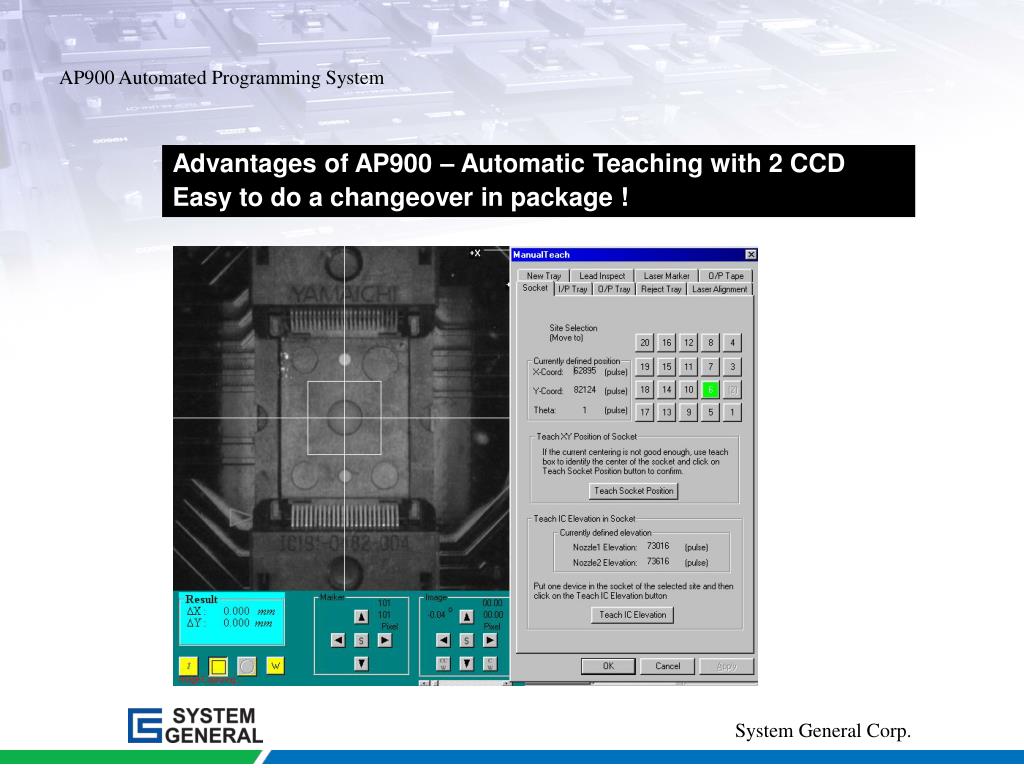The height and width of the screenshot is (768, 1024).
Task: Move to socket site 3
Action: (732, 367)
